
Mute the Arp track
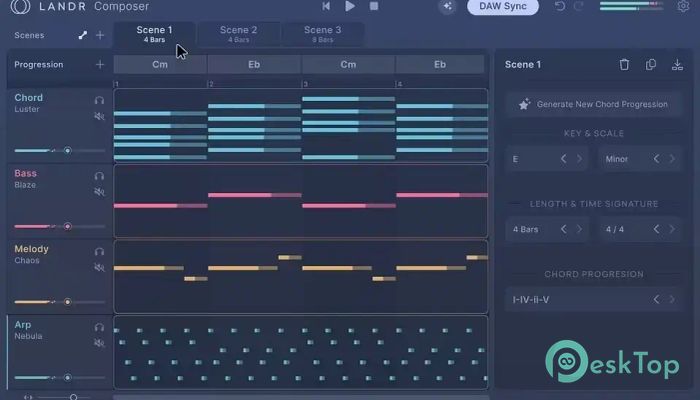[99, 343]
